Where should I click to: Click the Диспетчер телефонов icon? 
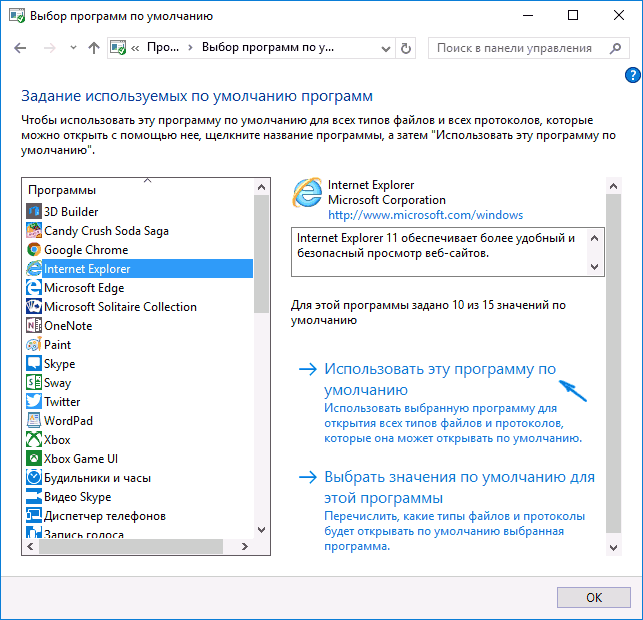click(x=34, y=515)
